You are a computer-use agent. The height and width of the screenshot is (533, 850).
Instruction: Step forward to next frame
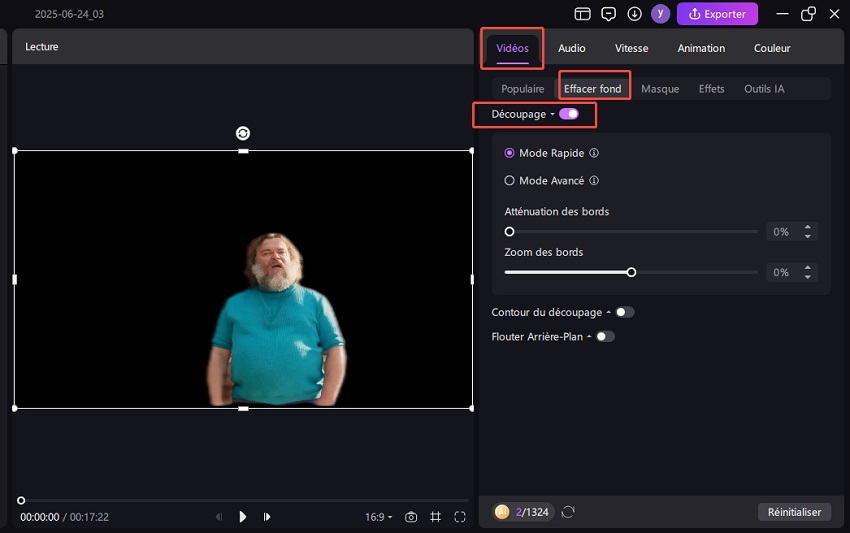(x=267, y=517)
